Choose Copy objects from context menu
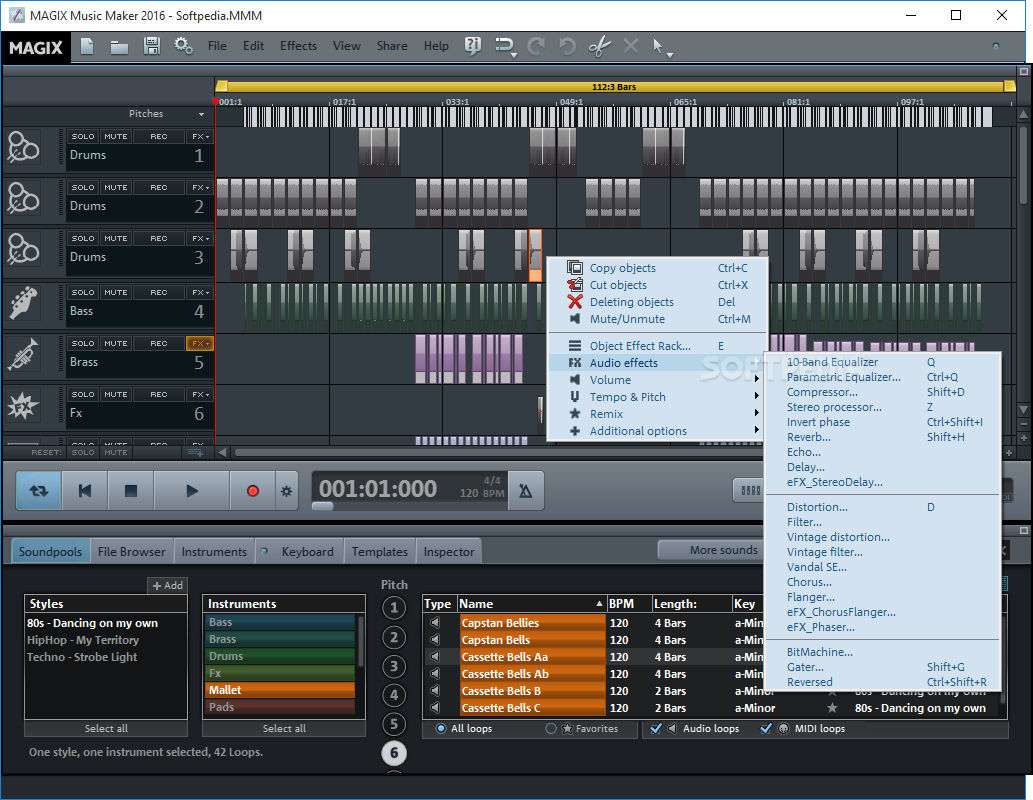 tap(659, 268)
